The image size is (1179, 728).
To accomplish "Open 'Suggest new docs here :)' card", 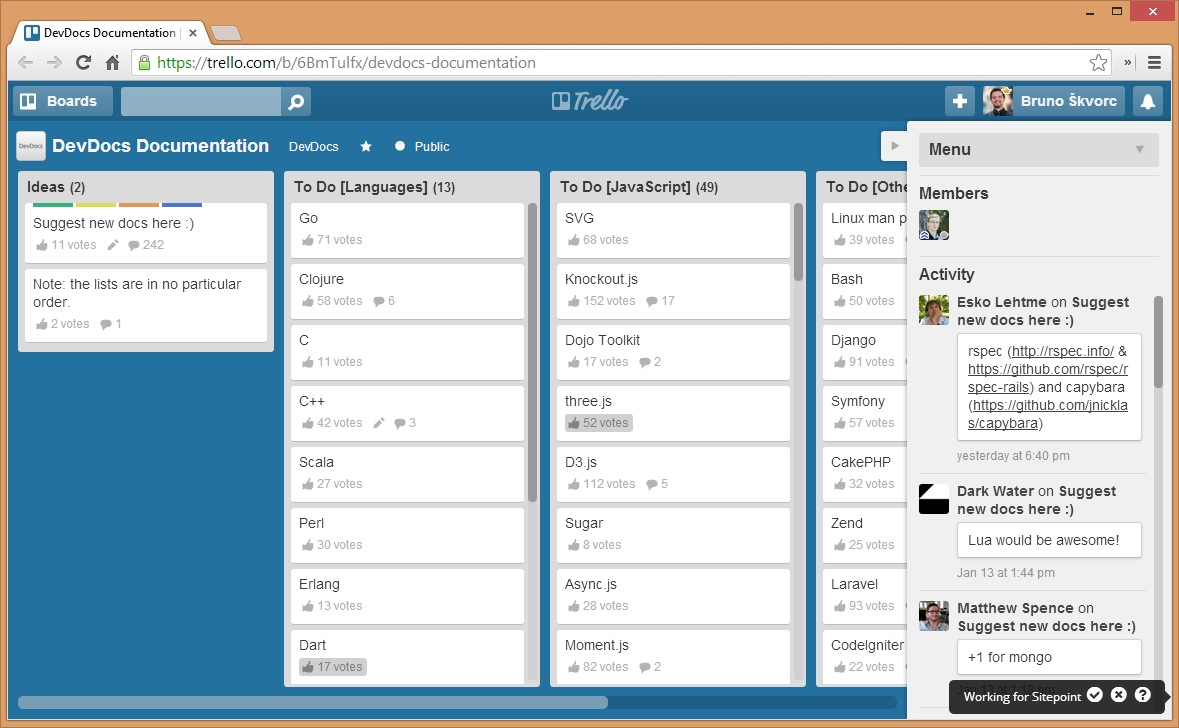I will click(x=146, y=232).
